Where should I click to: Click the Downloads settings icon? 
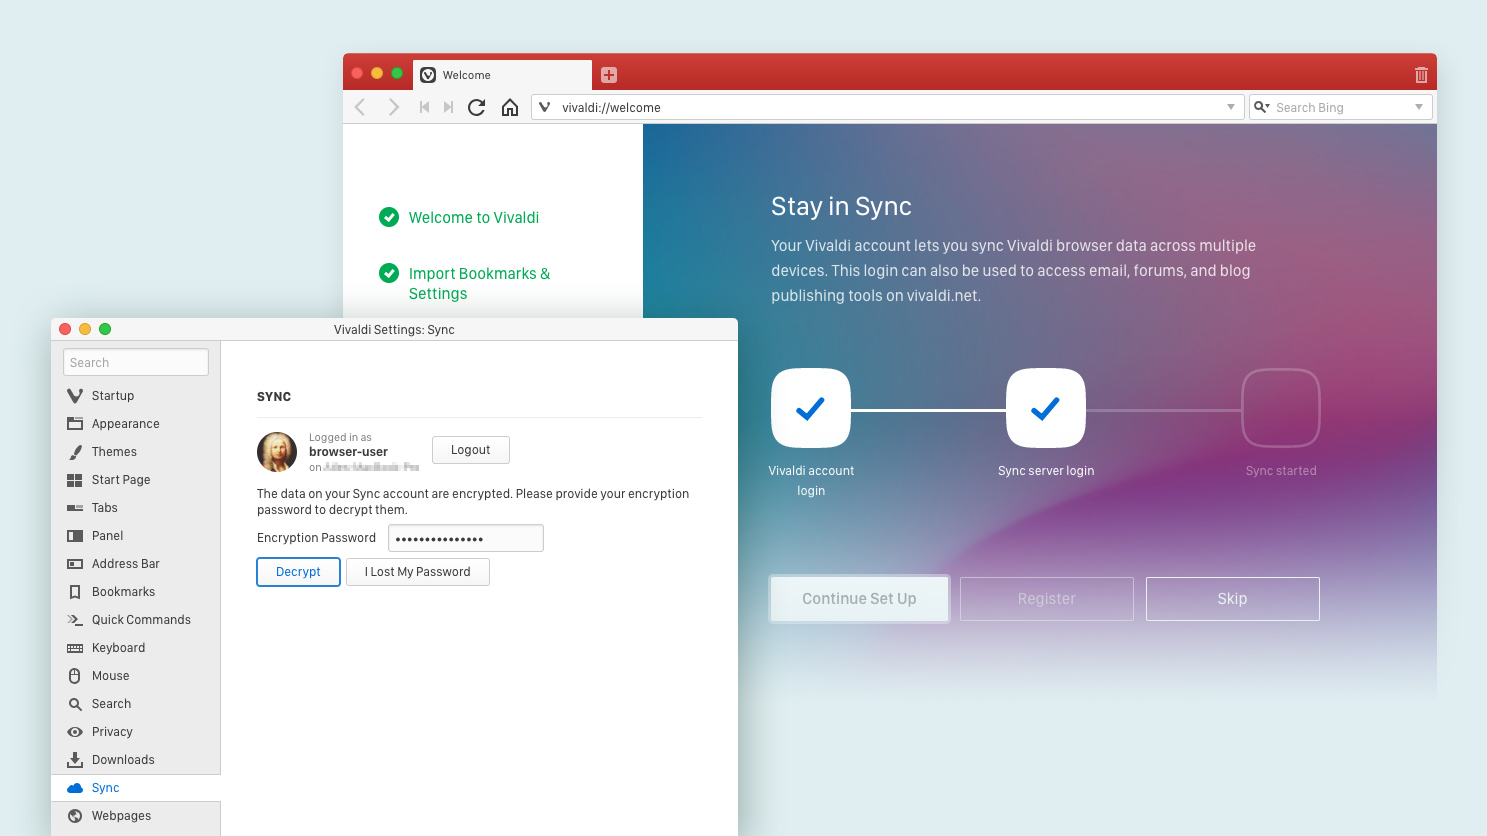pos(75,760)
